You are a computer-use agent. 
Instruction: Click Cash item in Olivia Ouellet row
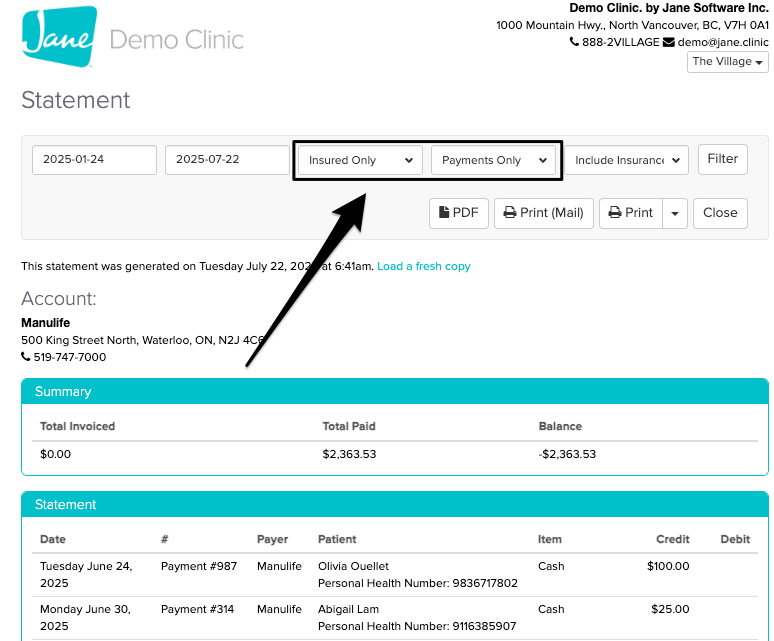[551, 566]
